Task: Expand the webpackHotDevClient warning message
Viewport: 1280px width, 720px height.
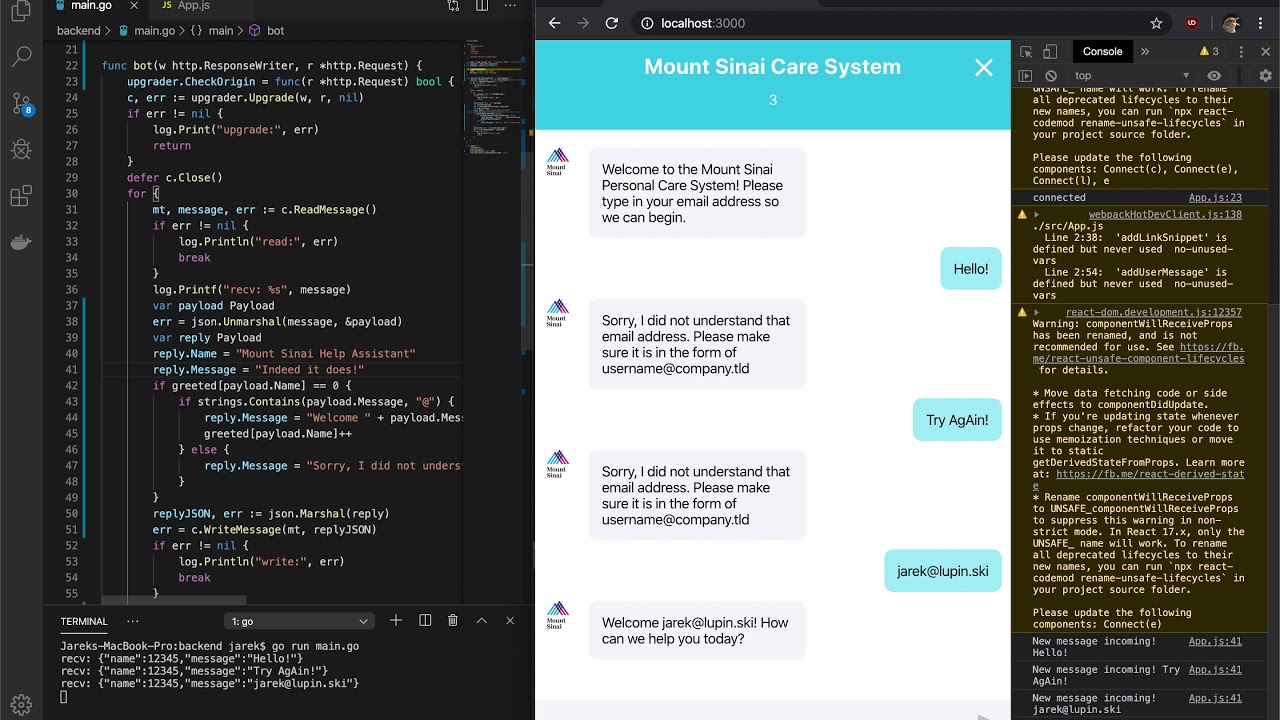Action: [1036, 215]
